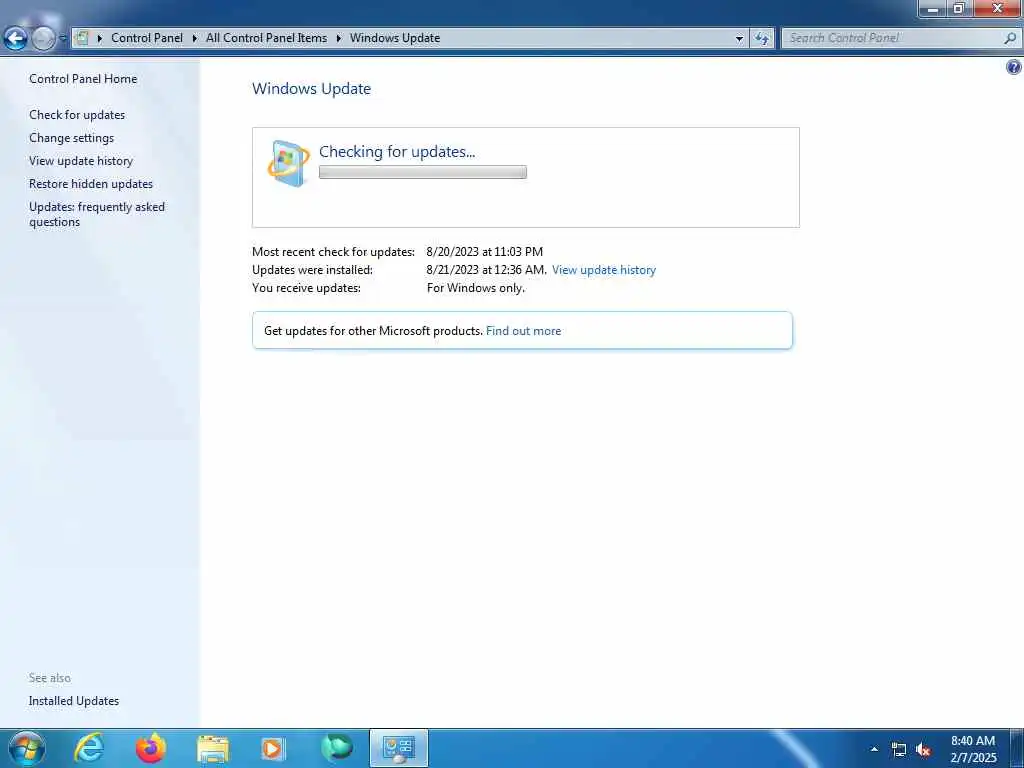Minimize the Windows Update window
The height and width of the screenshot is (768, 1024).
933,8
